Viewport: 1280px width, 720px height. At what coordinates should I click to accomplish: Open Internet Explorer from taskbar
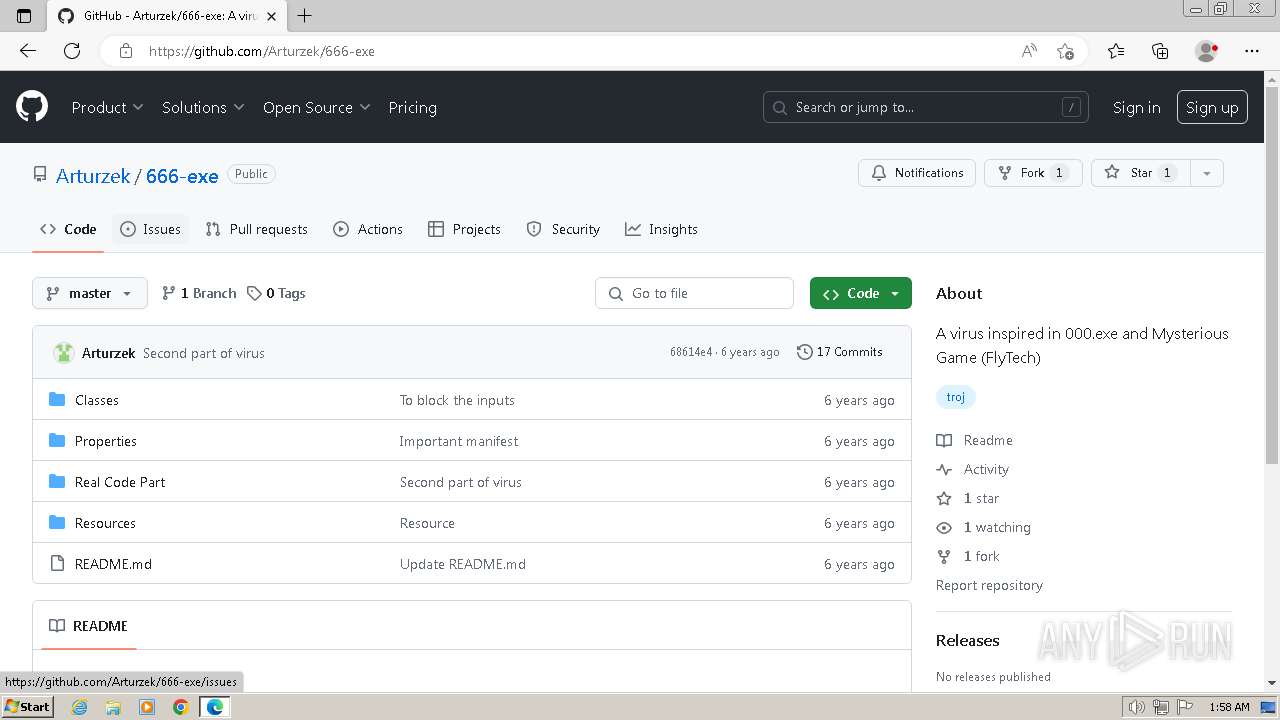click(x=79, y=707)
